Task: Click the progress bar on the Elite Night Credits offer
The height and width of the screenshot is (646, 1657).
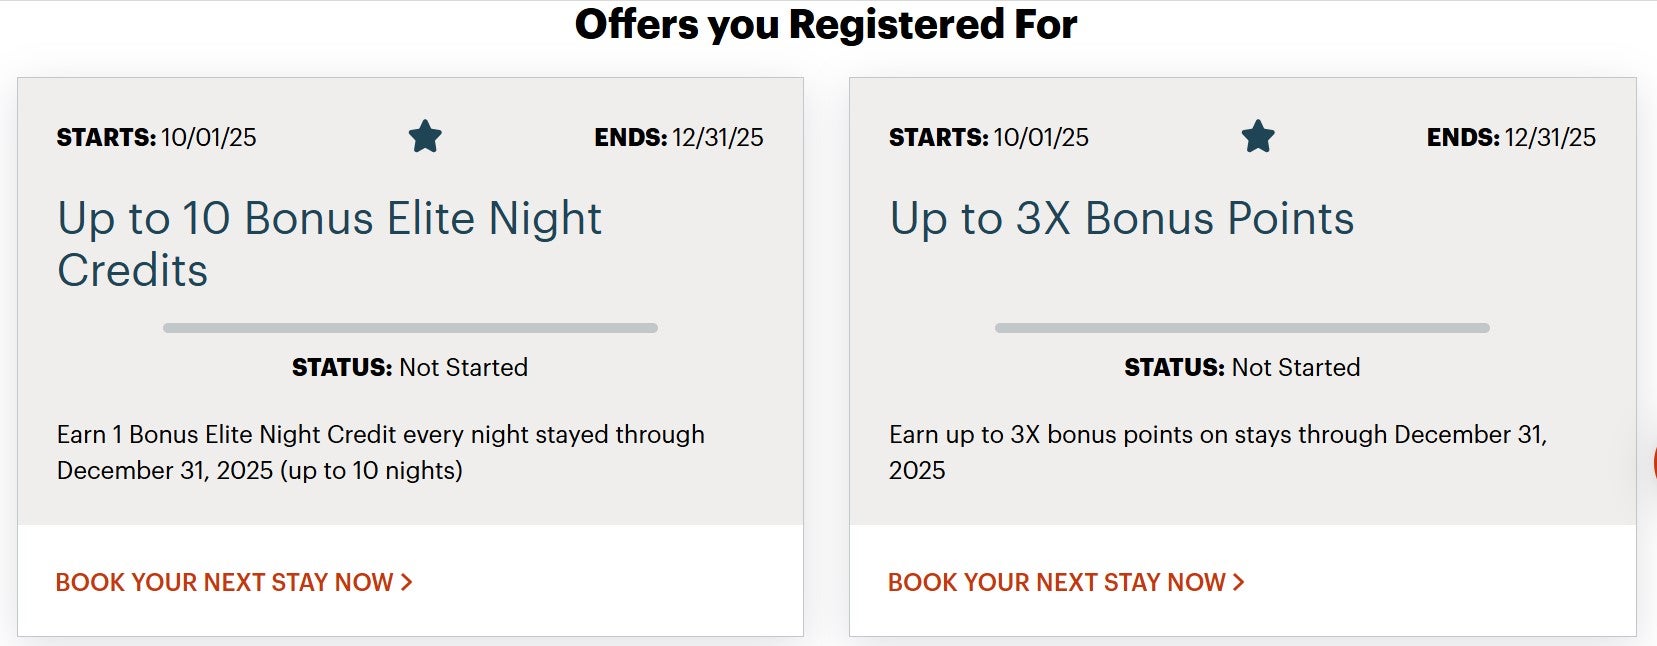Action: (x=410, y=326)
